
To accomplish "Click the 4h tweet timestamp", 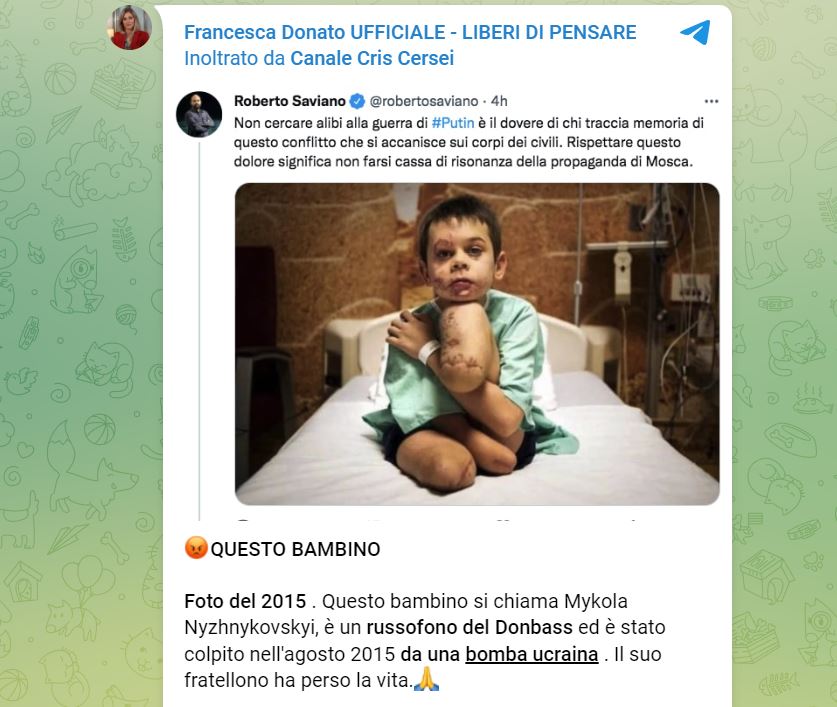I will [499, 101].
